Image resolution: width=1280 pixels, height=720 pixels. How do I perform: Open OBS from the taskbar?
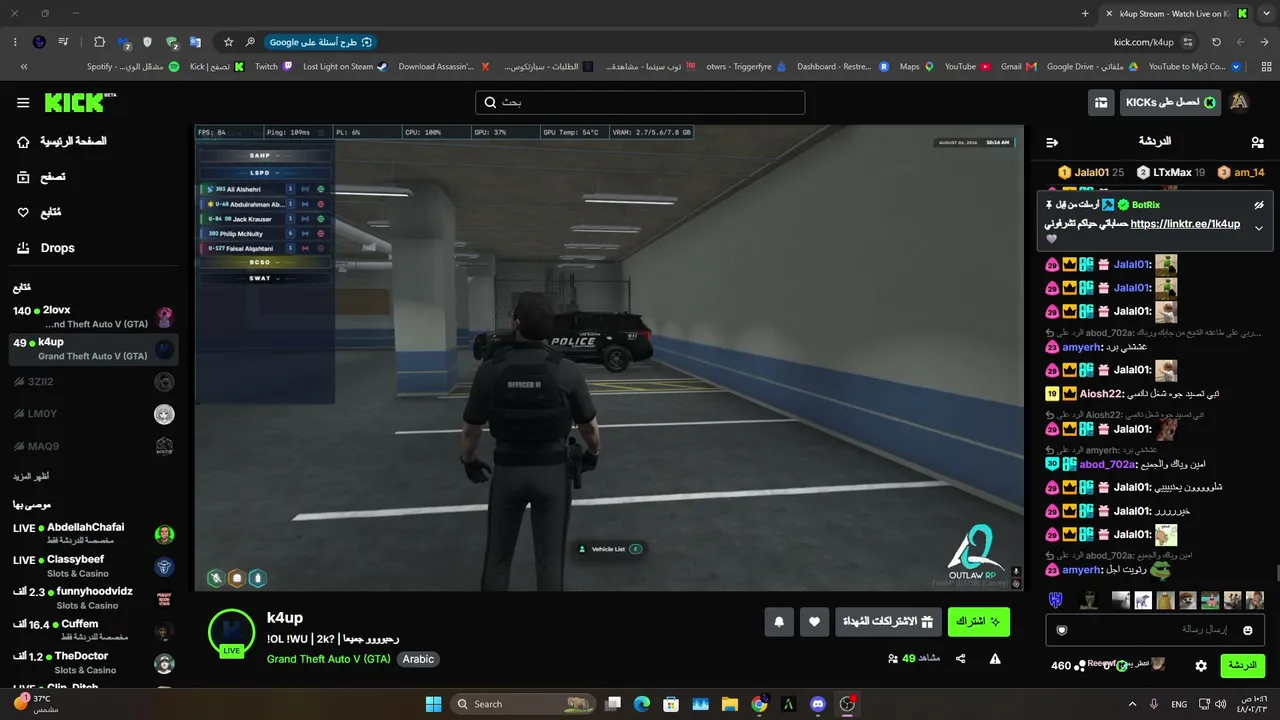pos(848,704)
